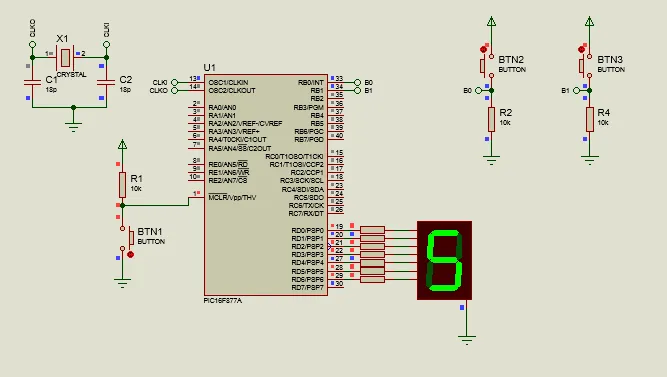Toggle the red latch dot of BTN2

click(483, 49)
